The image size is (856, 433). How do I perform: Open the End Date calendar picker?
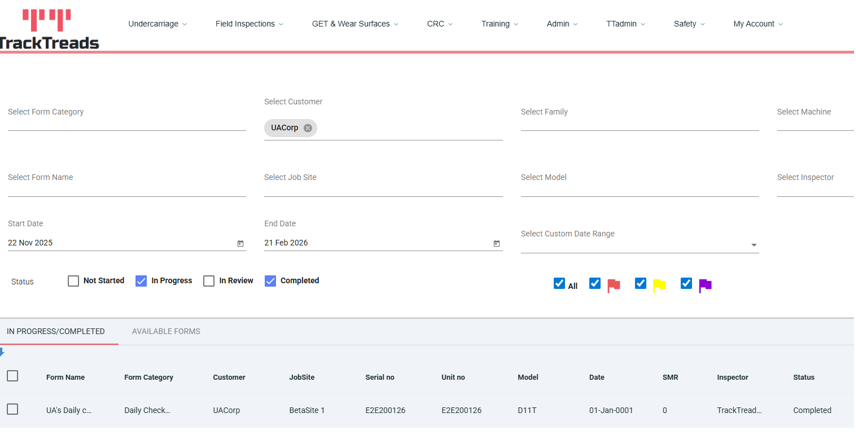[x=497, y=244]
